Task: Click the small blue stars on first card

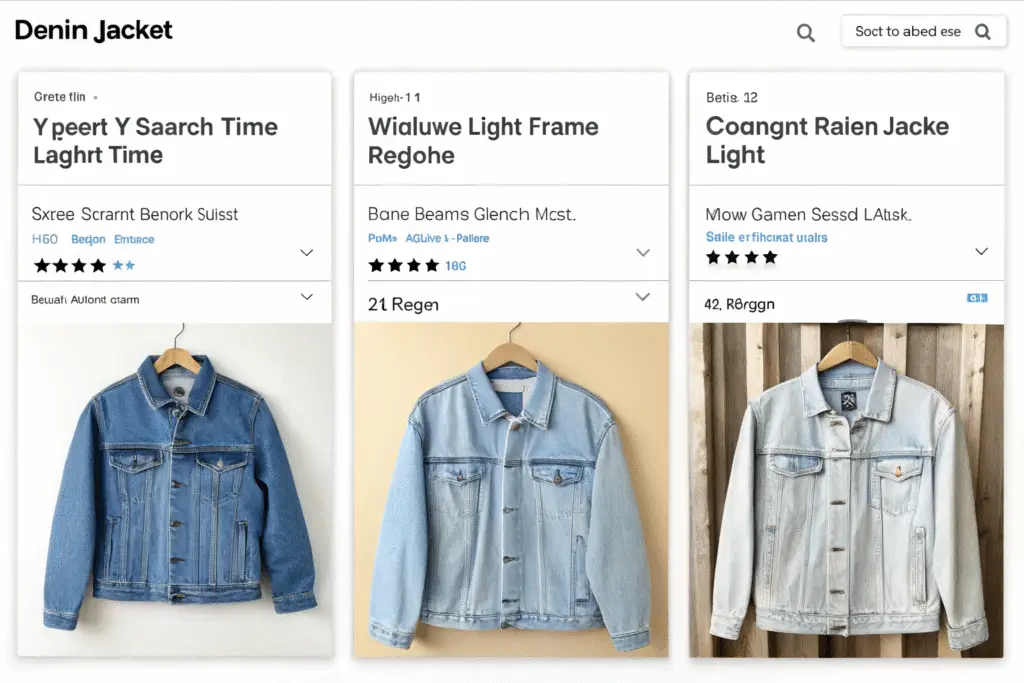Action: pyautogui.click(x=123, y=266)
